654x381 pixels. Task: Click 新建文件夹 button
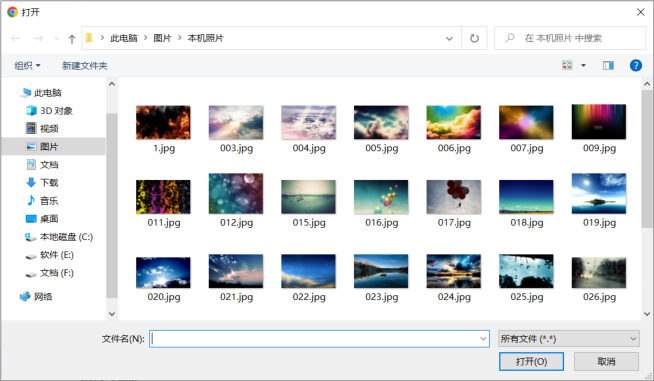(85, 66)
